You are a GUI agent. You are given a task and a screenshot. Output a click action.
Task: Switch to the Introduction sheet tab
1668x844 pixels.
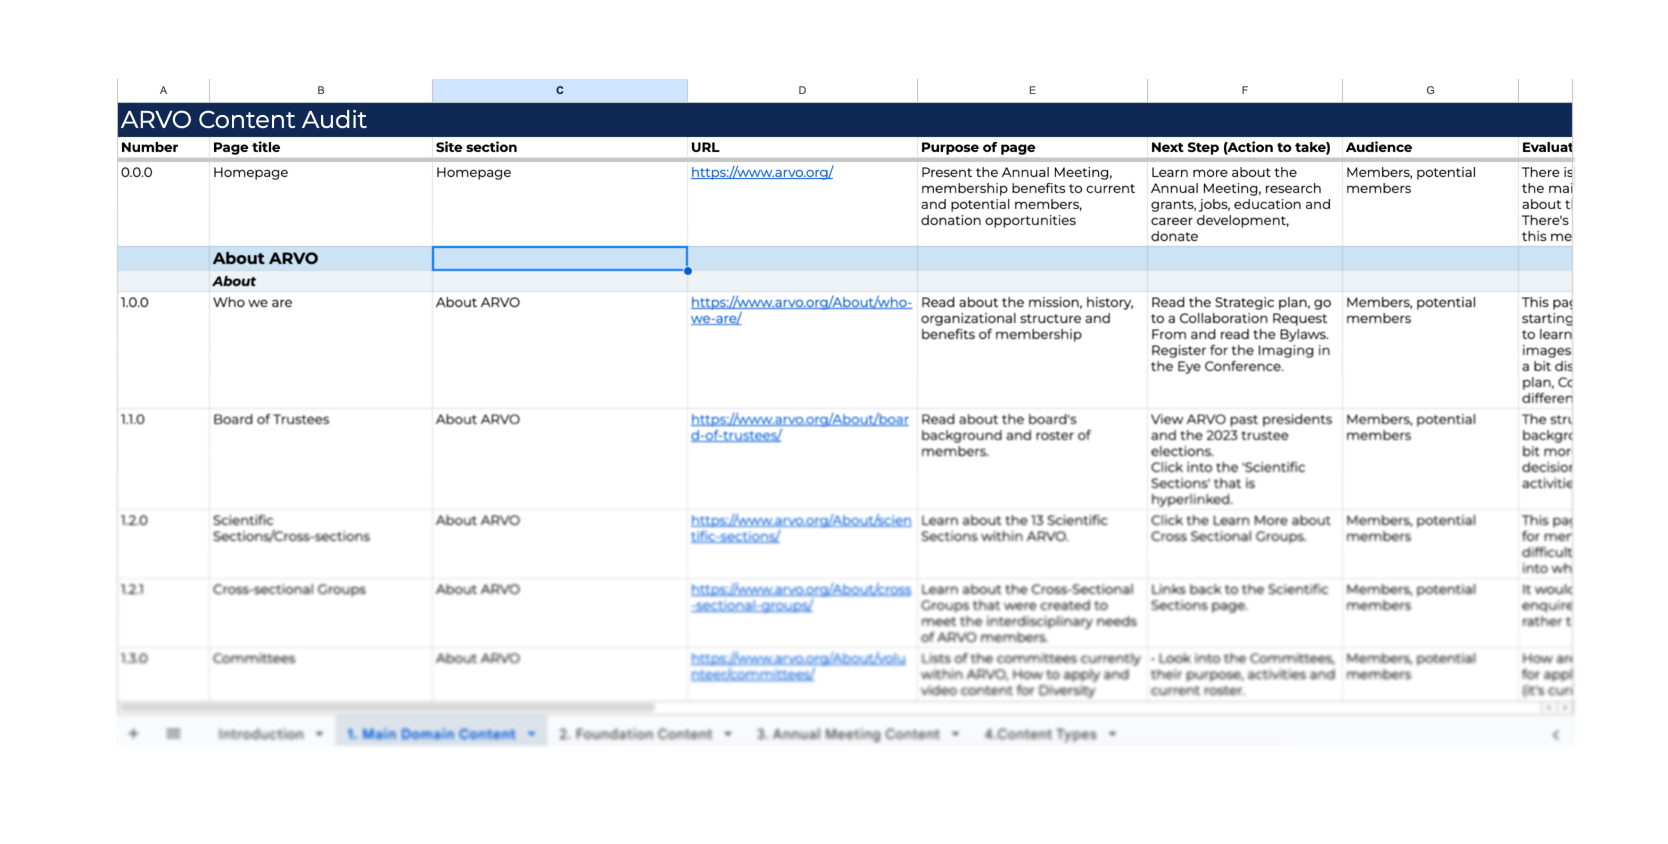coord(260,734)
